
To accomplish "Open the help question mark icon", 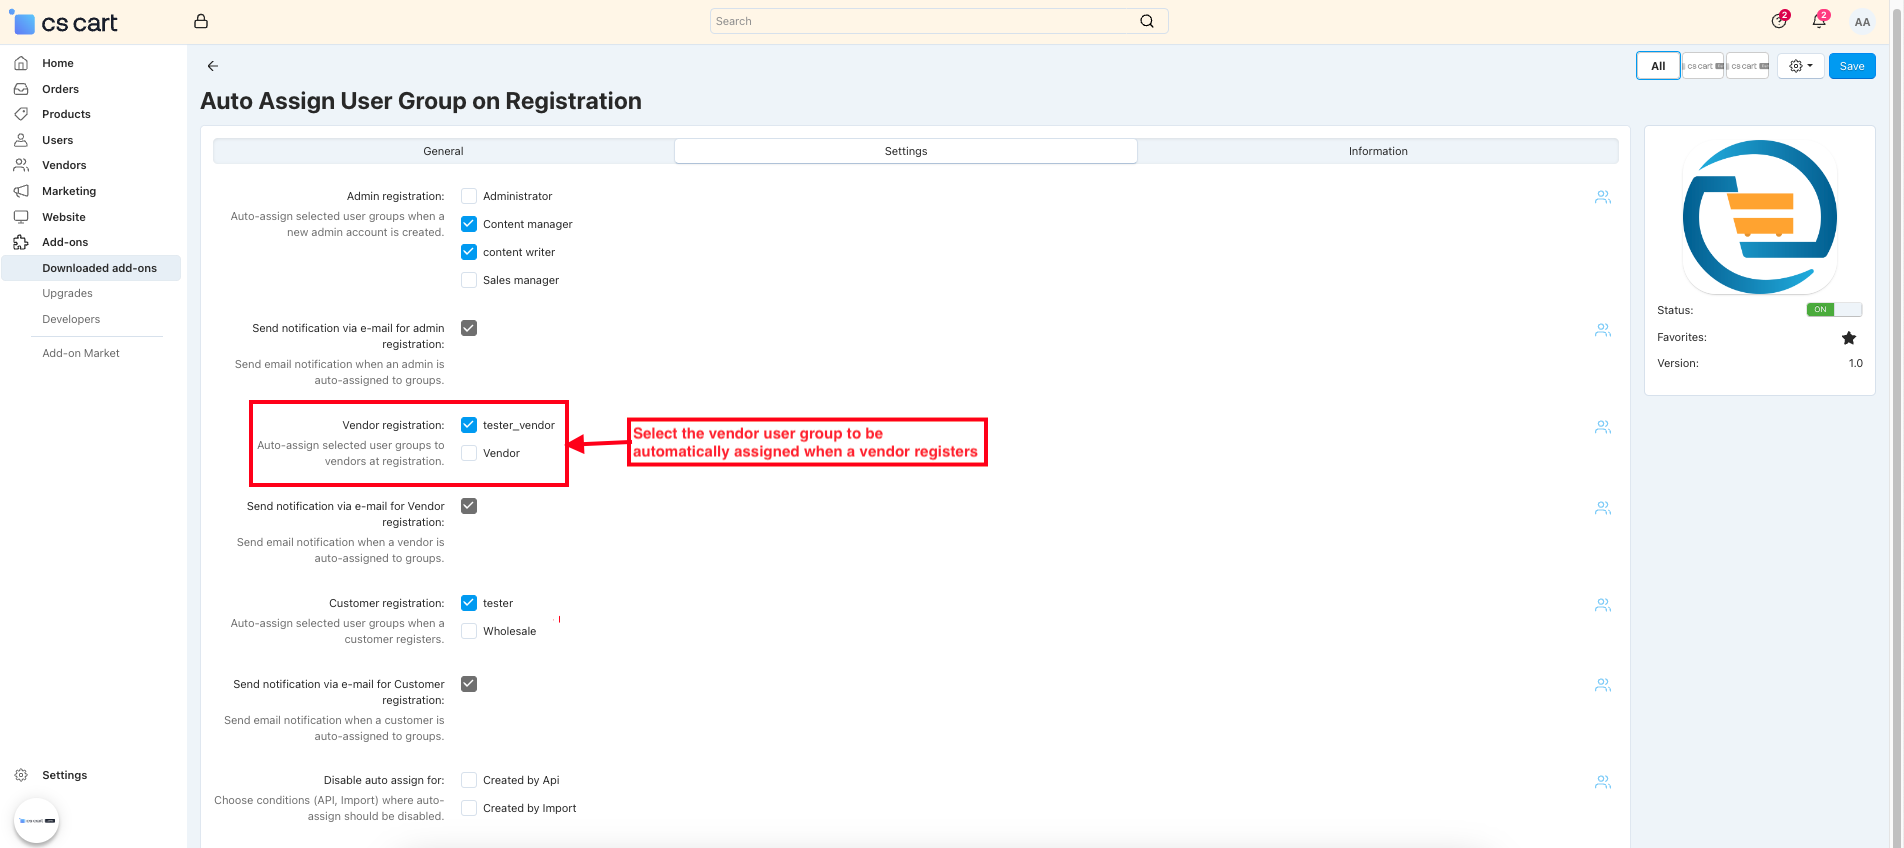I will click(x=1778, y=21).
